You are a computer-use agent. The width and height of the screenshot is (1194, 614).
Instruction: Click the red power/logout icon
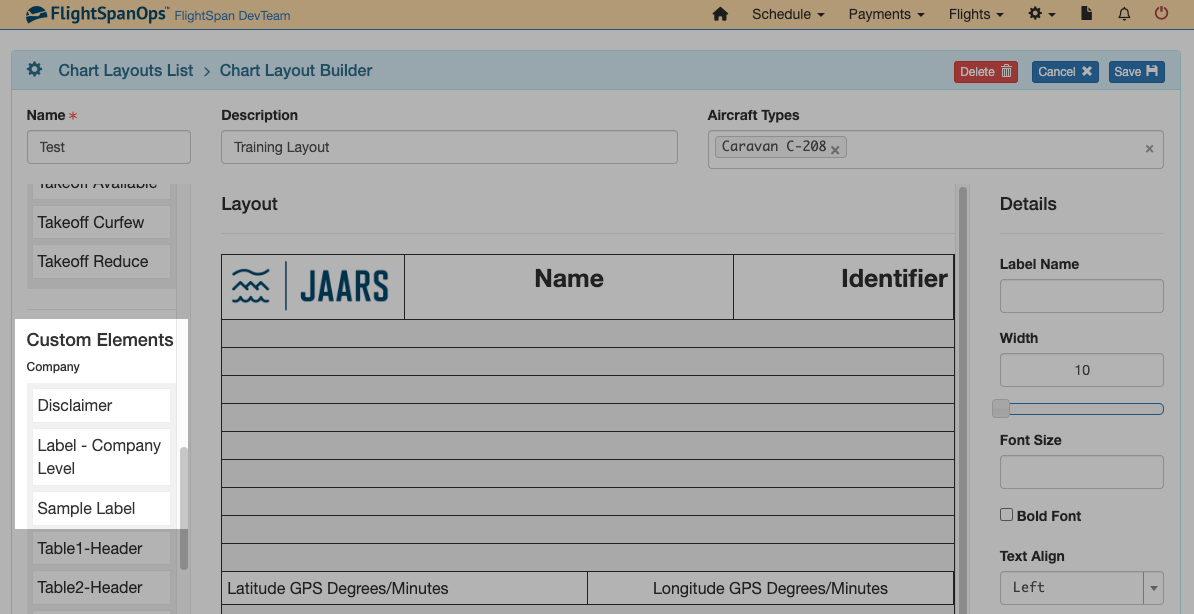[1161, 14]
